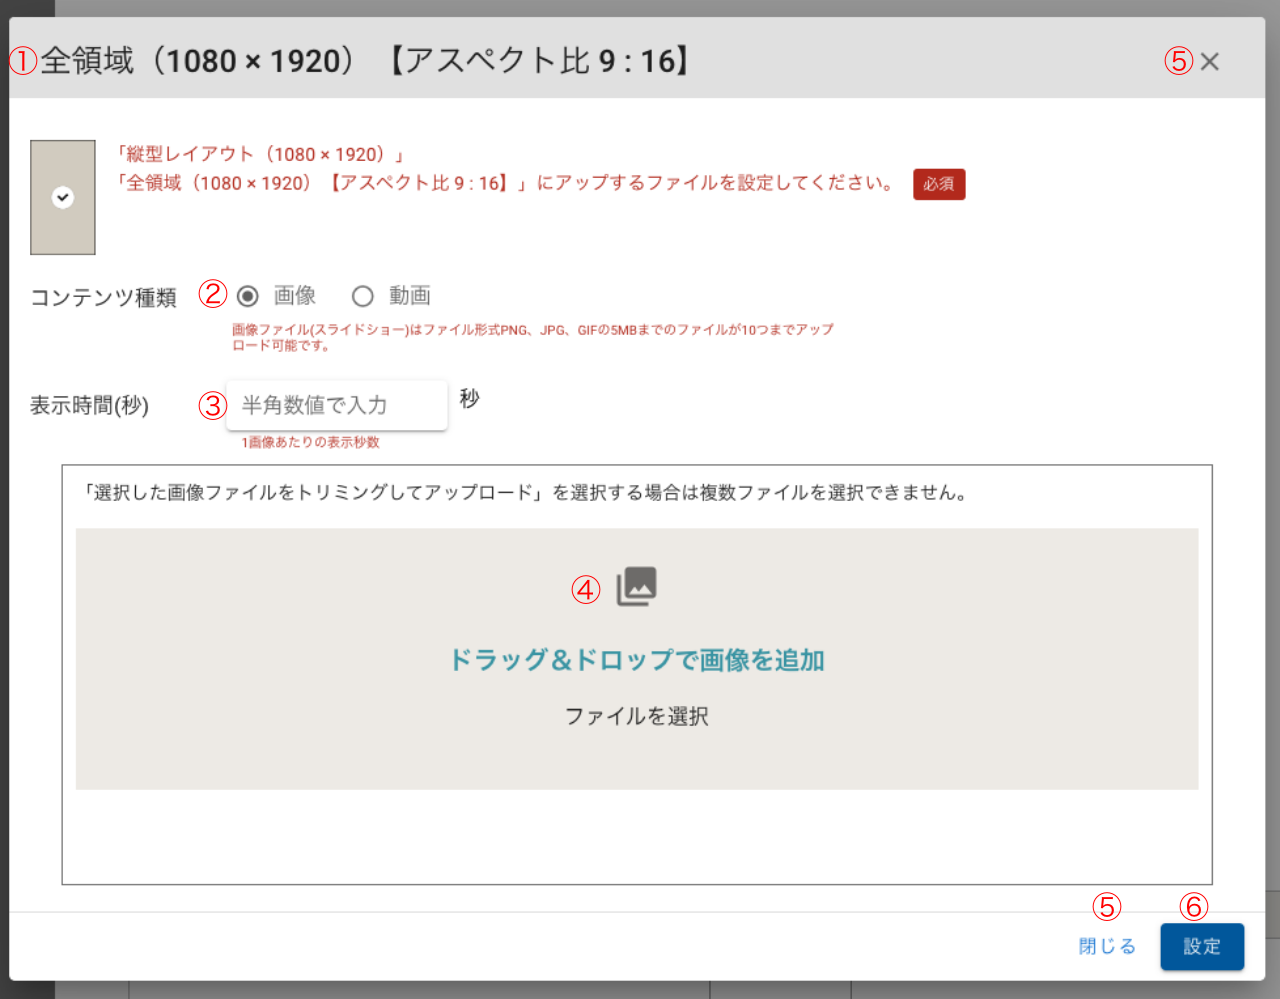
Task: Focus the 表示時間 seconds input field
Action: tap(336, 405)
